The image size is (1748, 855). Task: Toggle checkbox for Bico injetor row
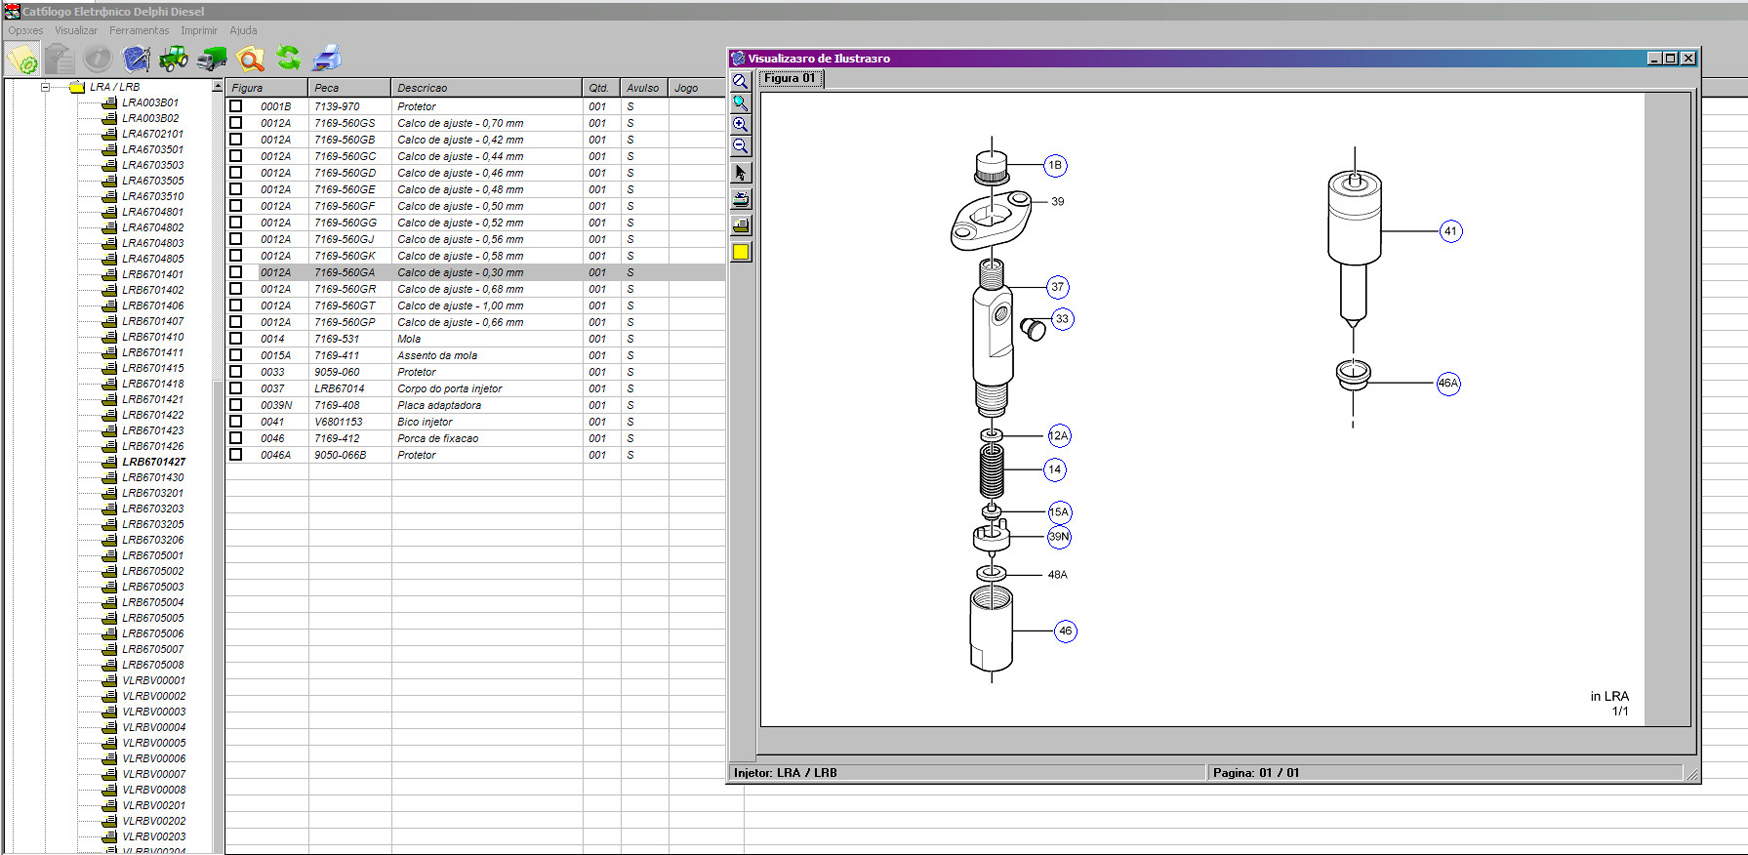point(236,422)
